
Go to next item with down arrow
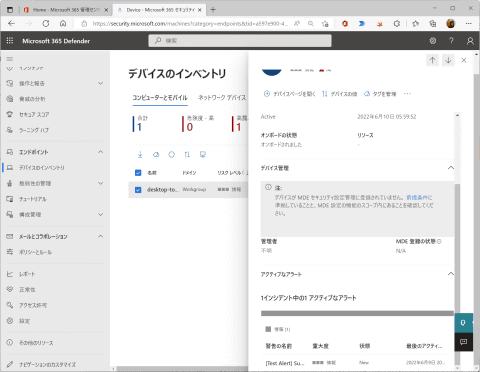pyautogui.click(x=448, y=60)
